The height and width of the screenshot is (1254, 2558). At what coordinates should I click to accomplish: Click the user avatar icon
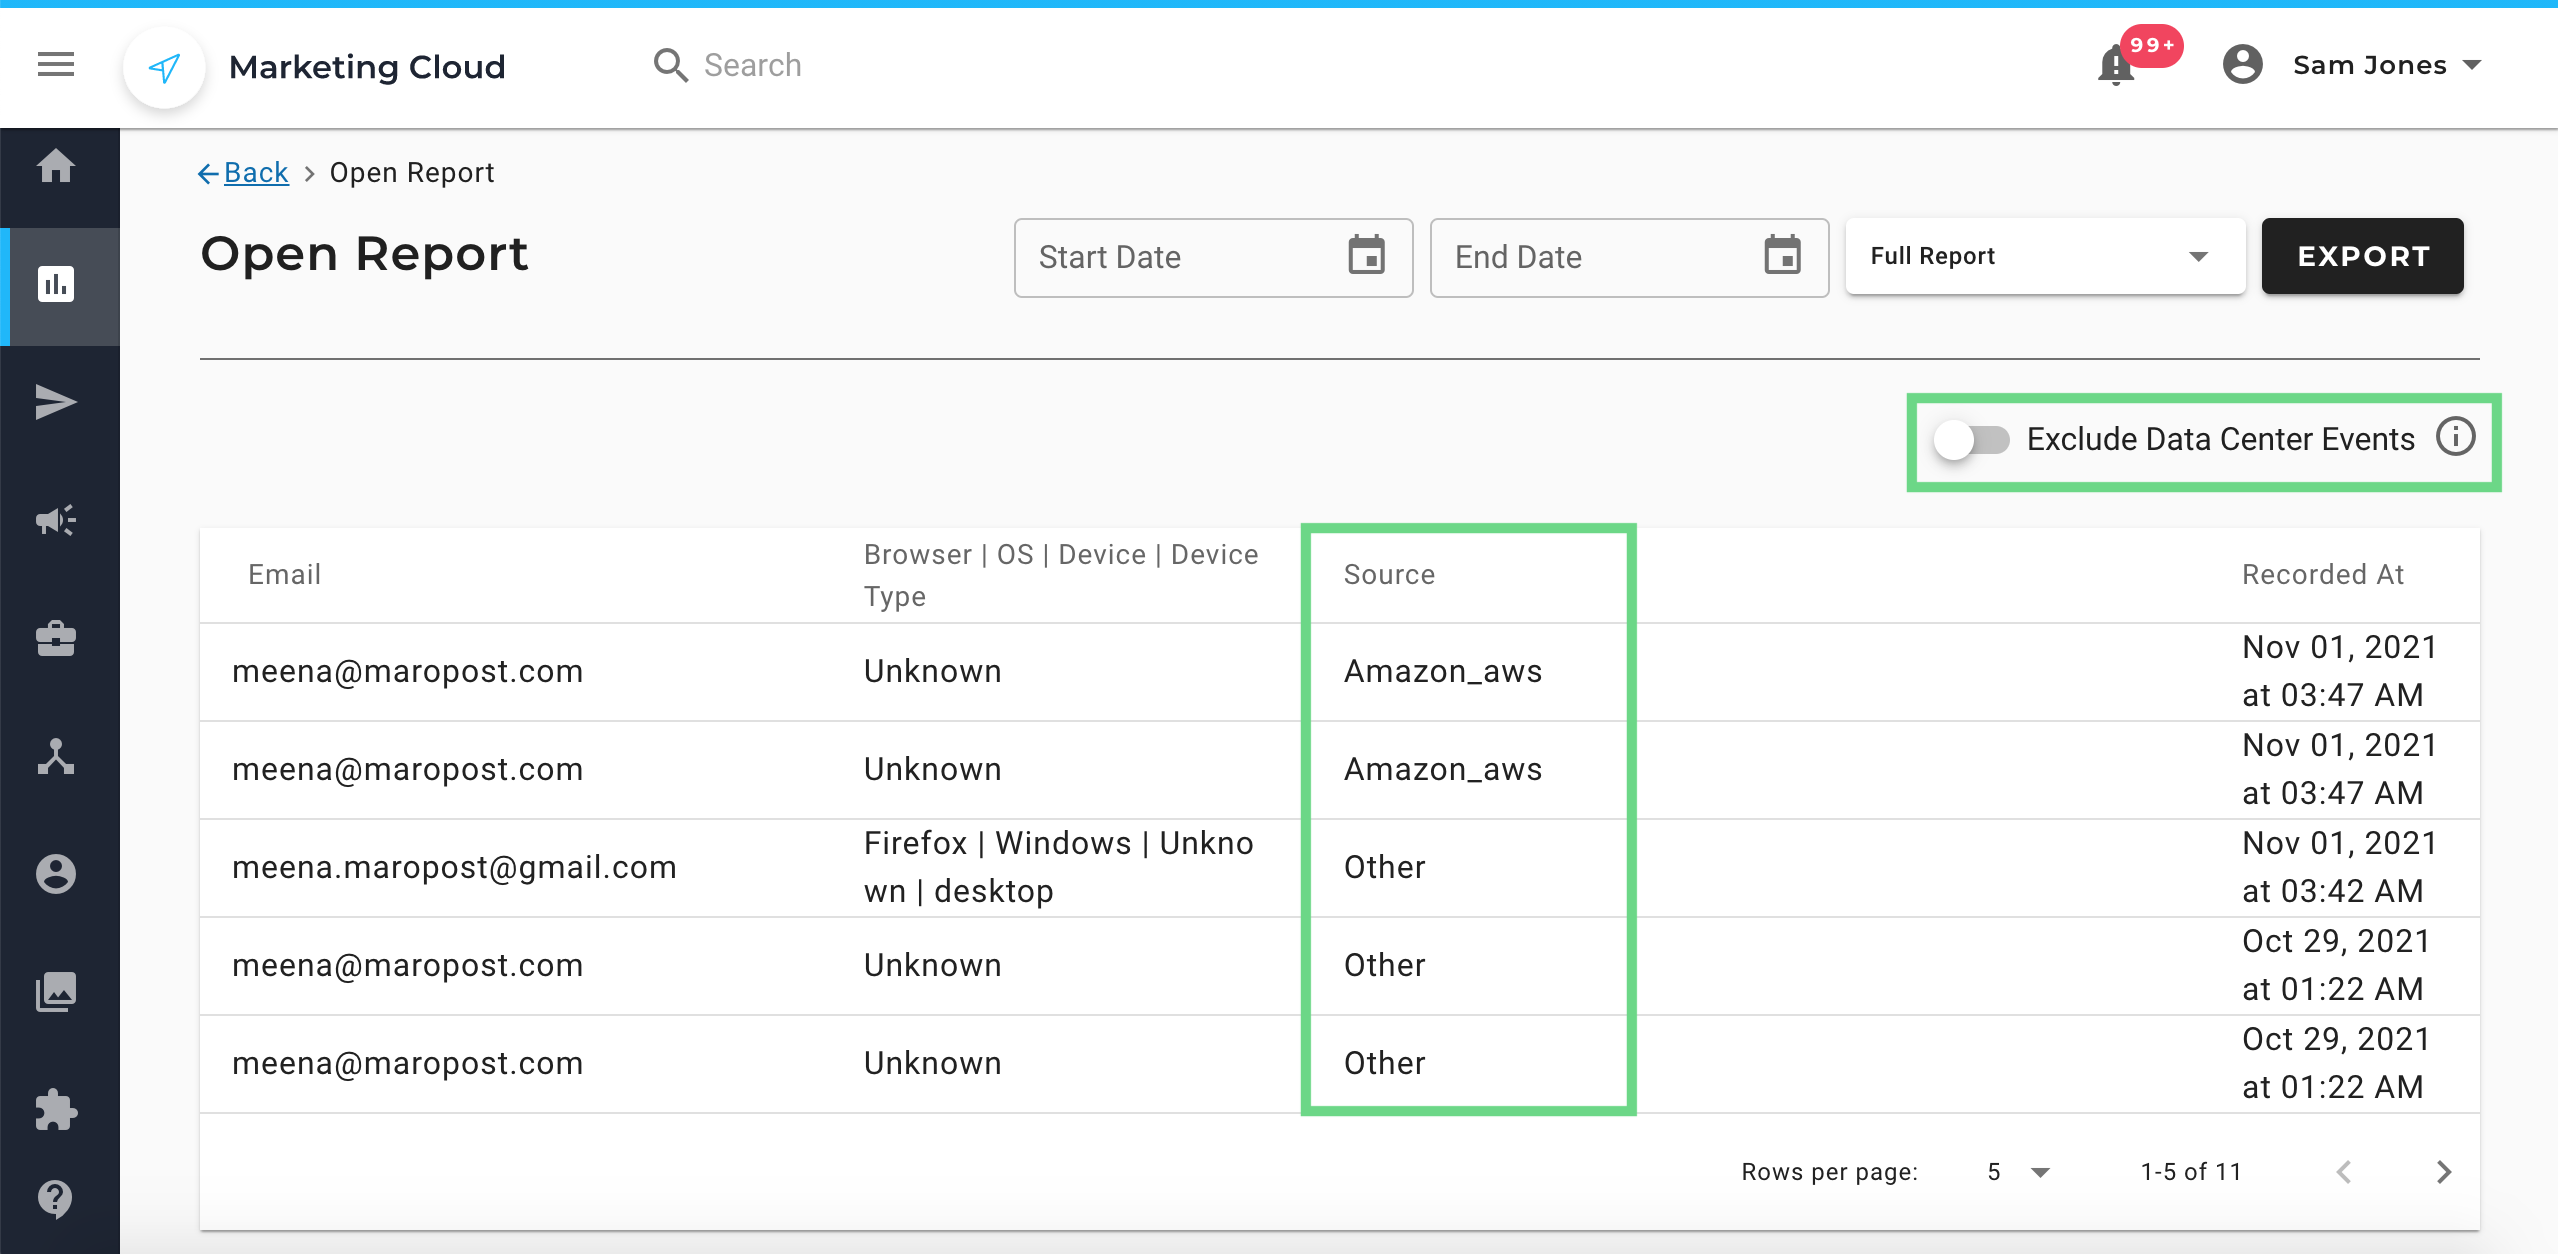(x=2242, y=65)
